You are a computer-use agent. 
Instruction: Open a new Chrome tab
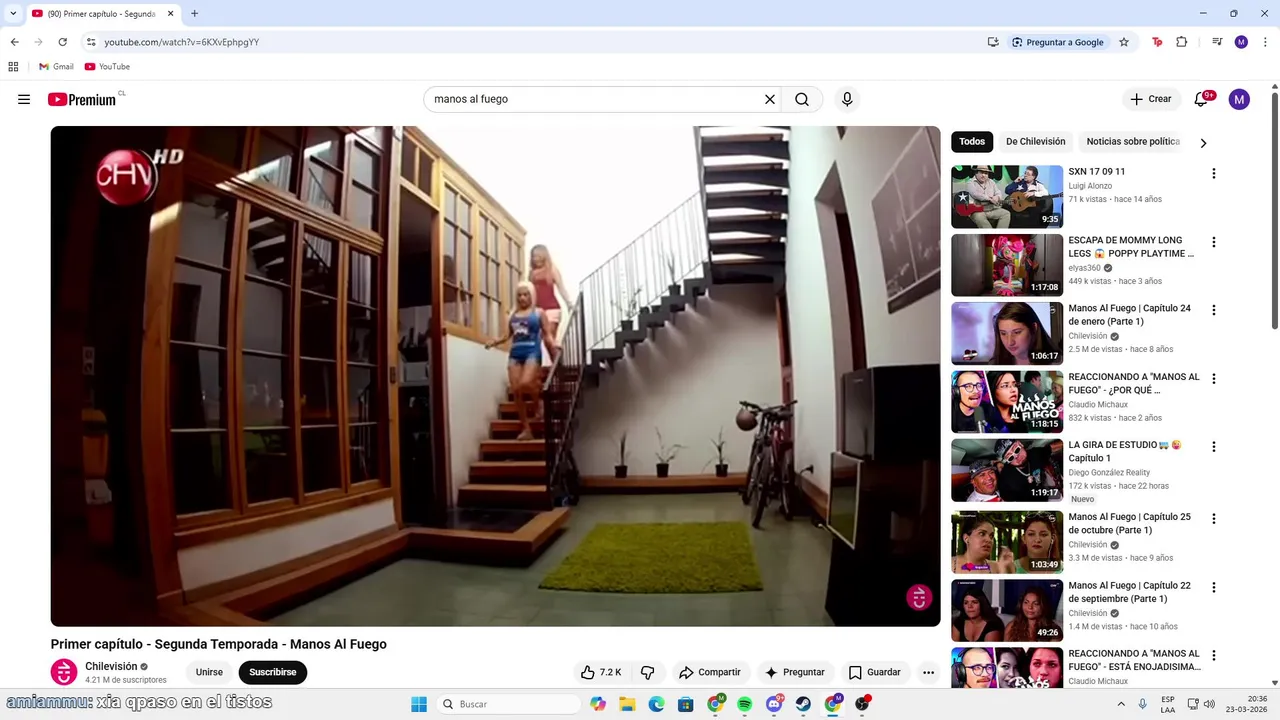(194, 13)
